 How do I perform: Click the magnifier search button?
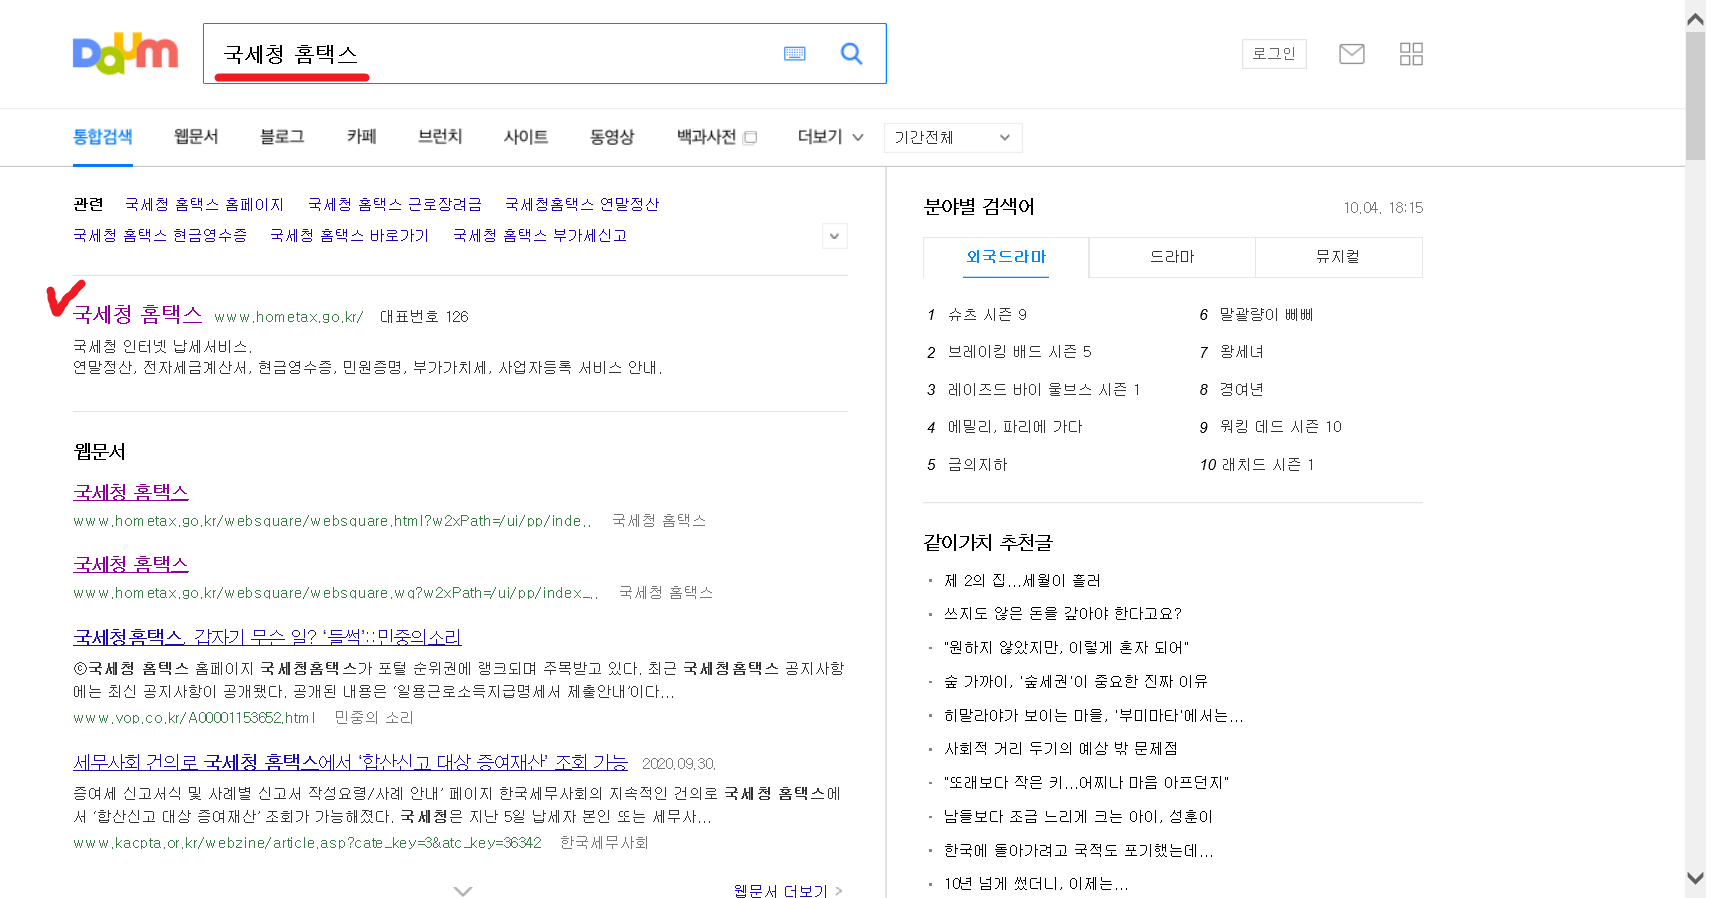(851, 53)
